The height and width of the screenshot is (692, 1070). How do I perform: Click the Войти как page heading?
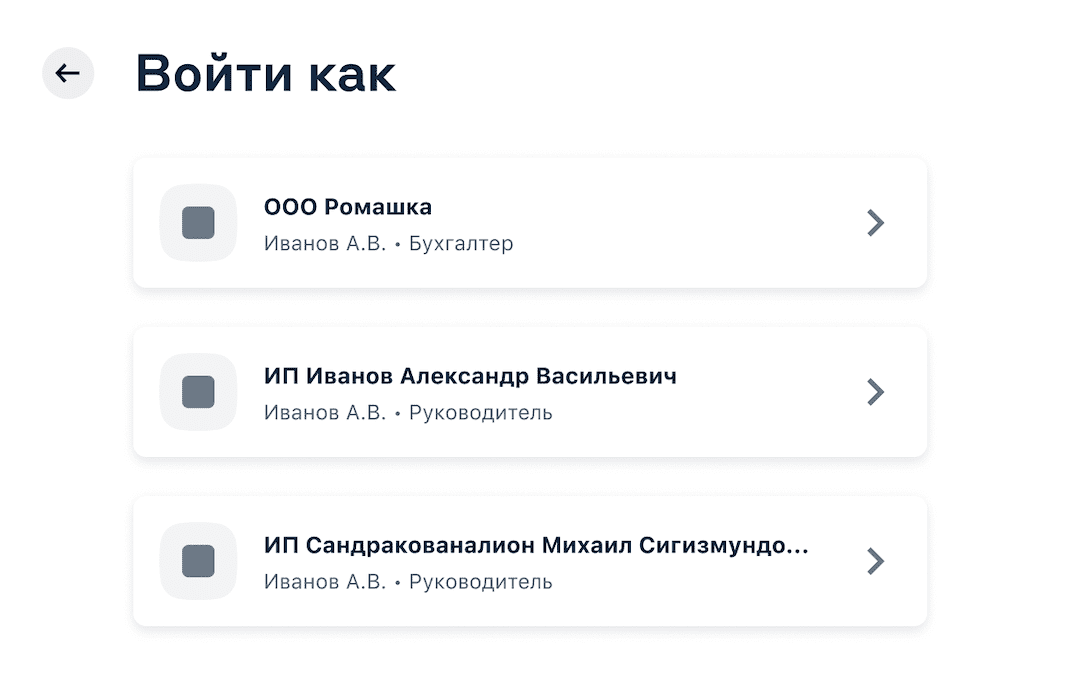point(266,73)
